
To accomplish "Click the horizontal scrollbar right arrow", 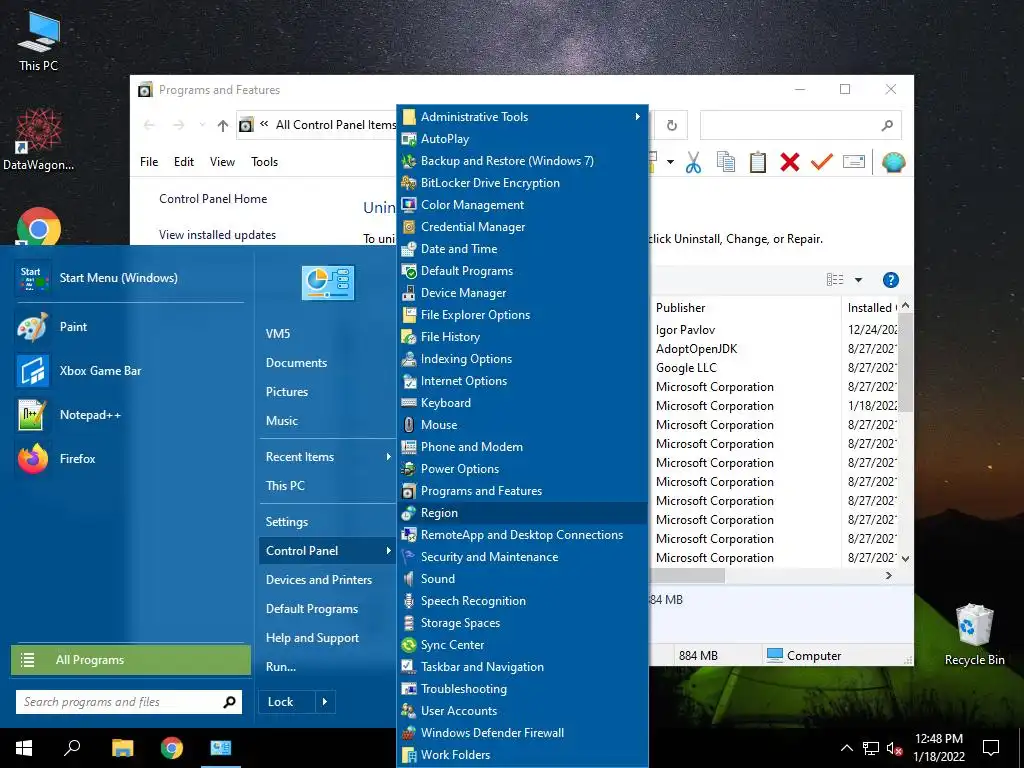I will point(889,575).
